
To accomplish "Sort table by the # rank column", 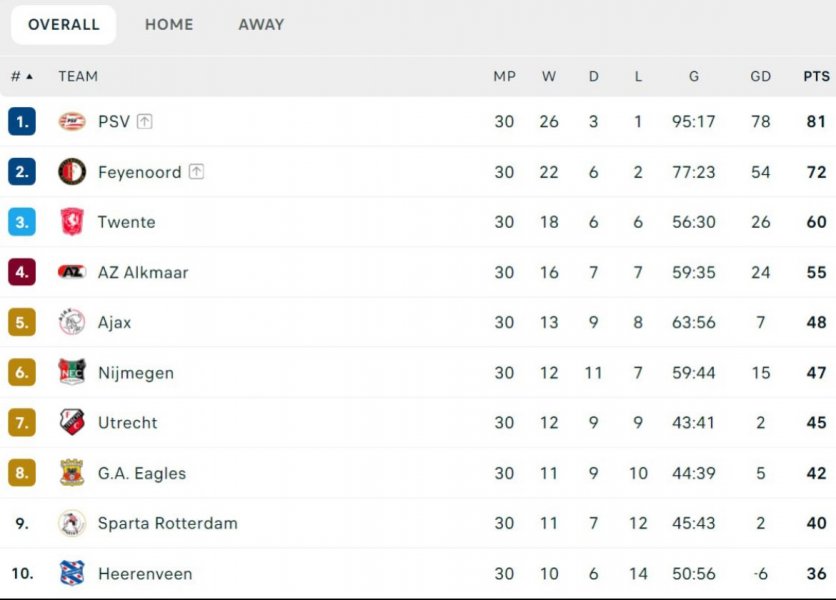I will pos(21,76).
